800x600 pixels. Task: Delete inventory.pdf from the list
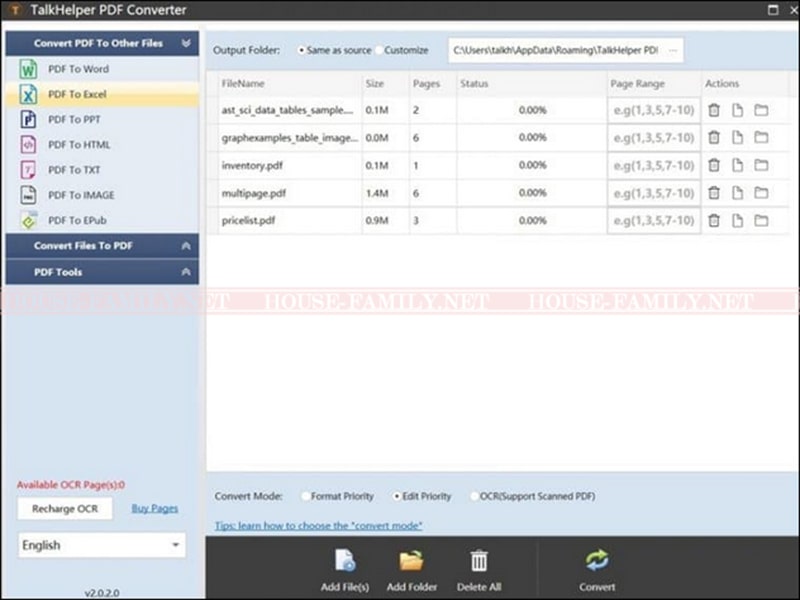point(714,165)
